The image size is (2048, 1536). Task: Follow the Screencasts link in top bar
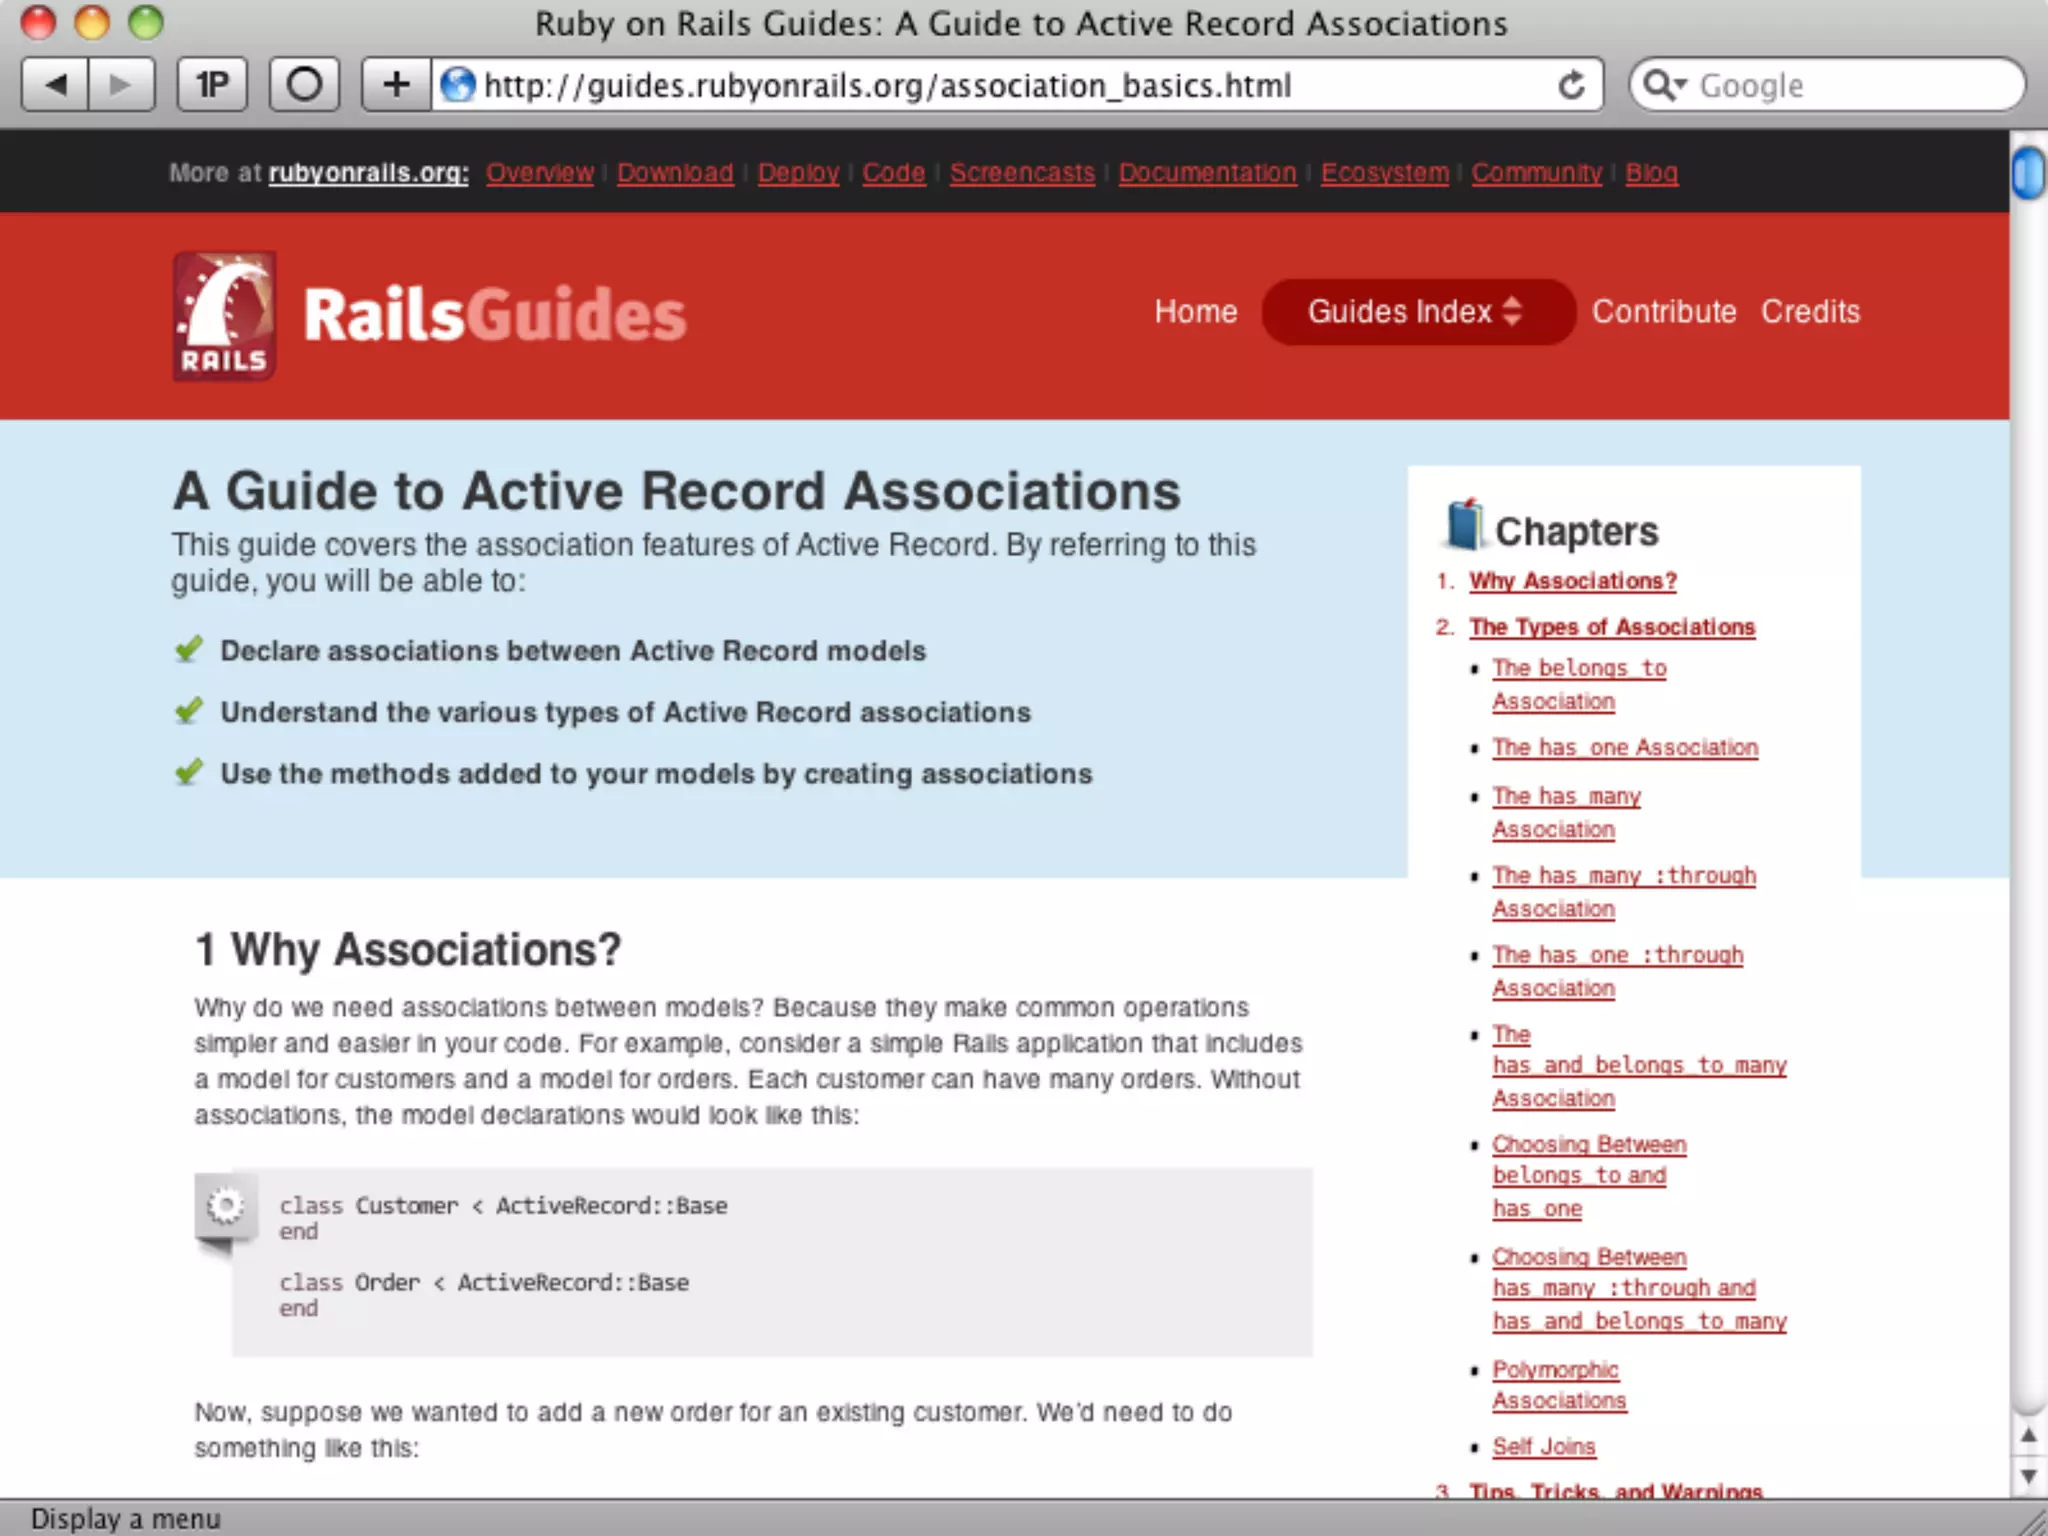tap(1022, 173)
